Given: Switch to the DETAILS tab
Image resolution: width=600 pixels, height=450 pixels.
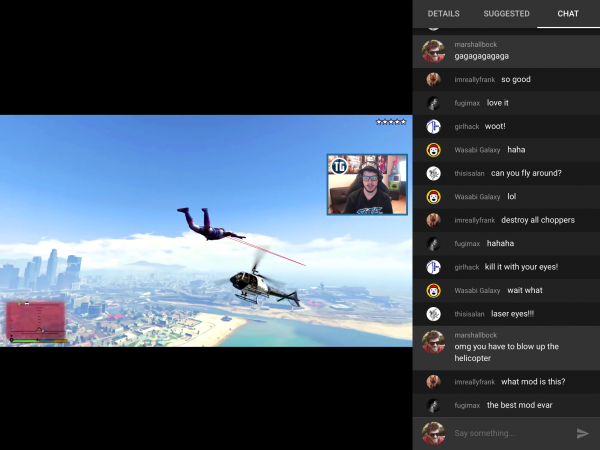Looking at the screenshot, I should coord(443,14).
